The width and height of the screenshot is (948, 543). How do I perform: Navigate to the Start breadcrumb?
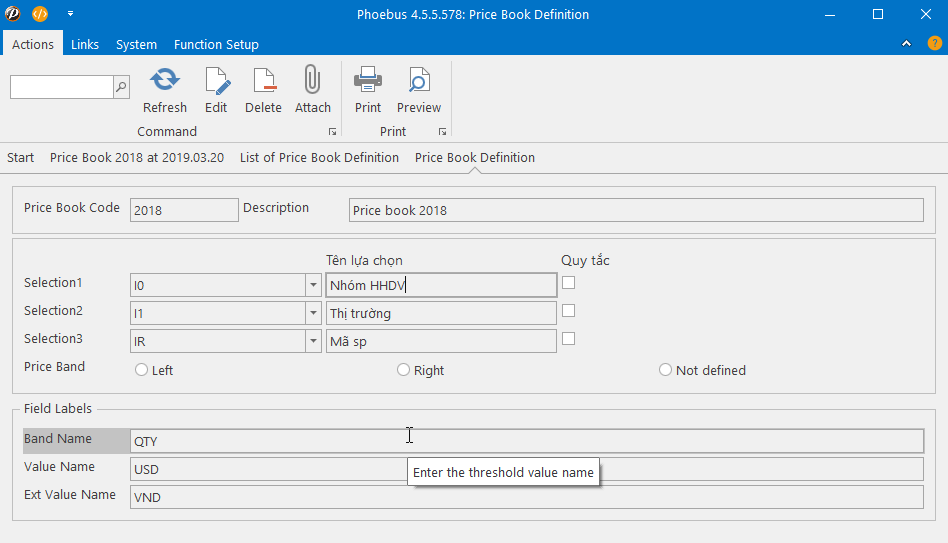tap(20, 157)
